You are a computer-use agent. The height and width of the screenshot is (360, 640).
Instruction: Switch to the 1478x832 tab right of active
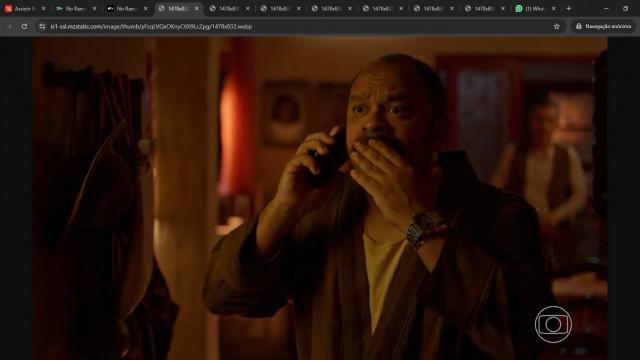click(x=225, y=9)
